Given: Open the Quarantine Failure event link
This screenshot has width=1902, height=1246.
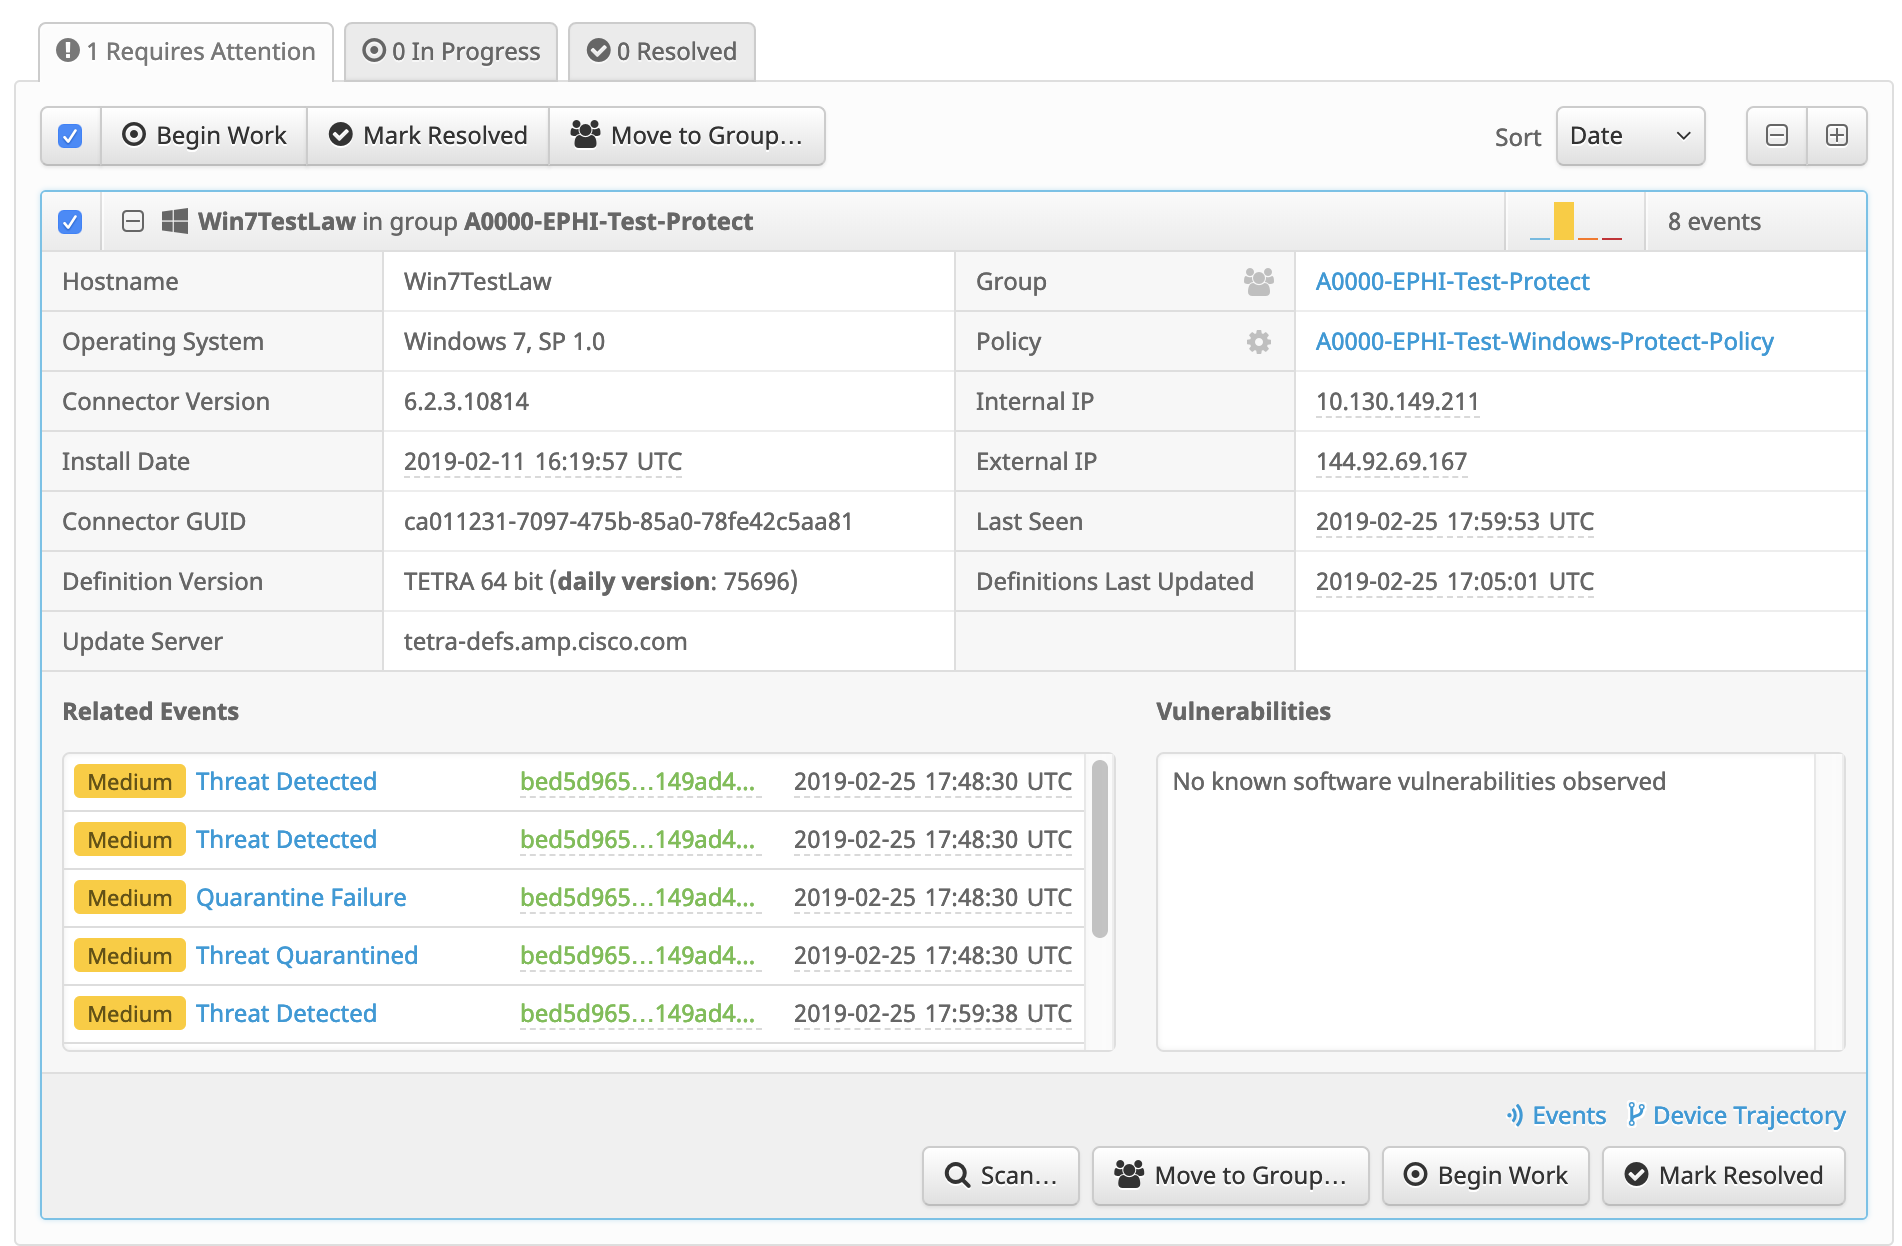Looking at the screenshot, I should click(301, 898).
